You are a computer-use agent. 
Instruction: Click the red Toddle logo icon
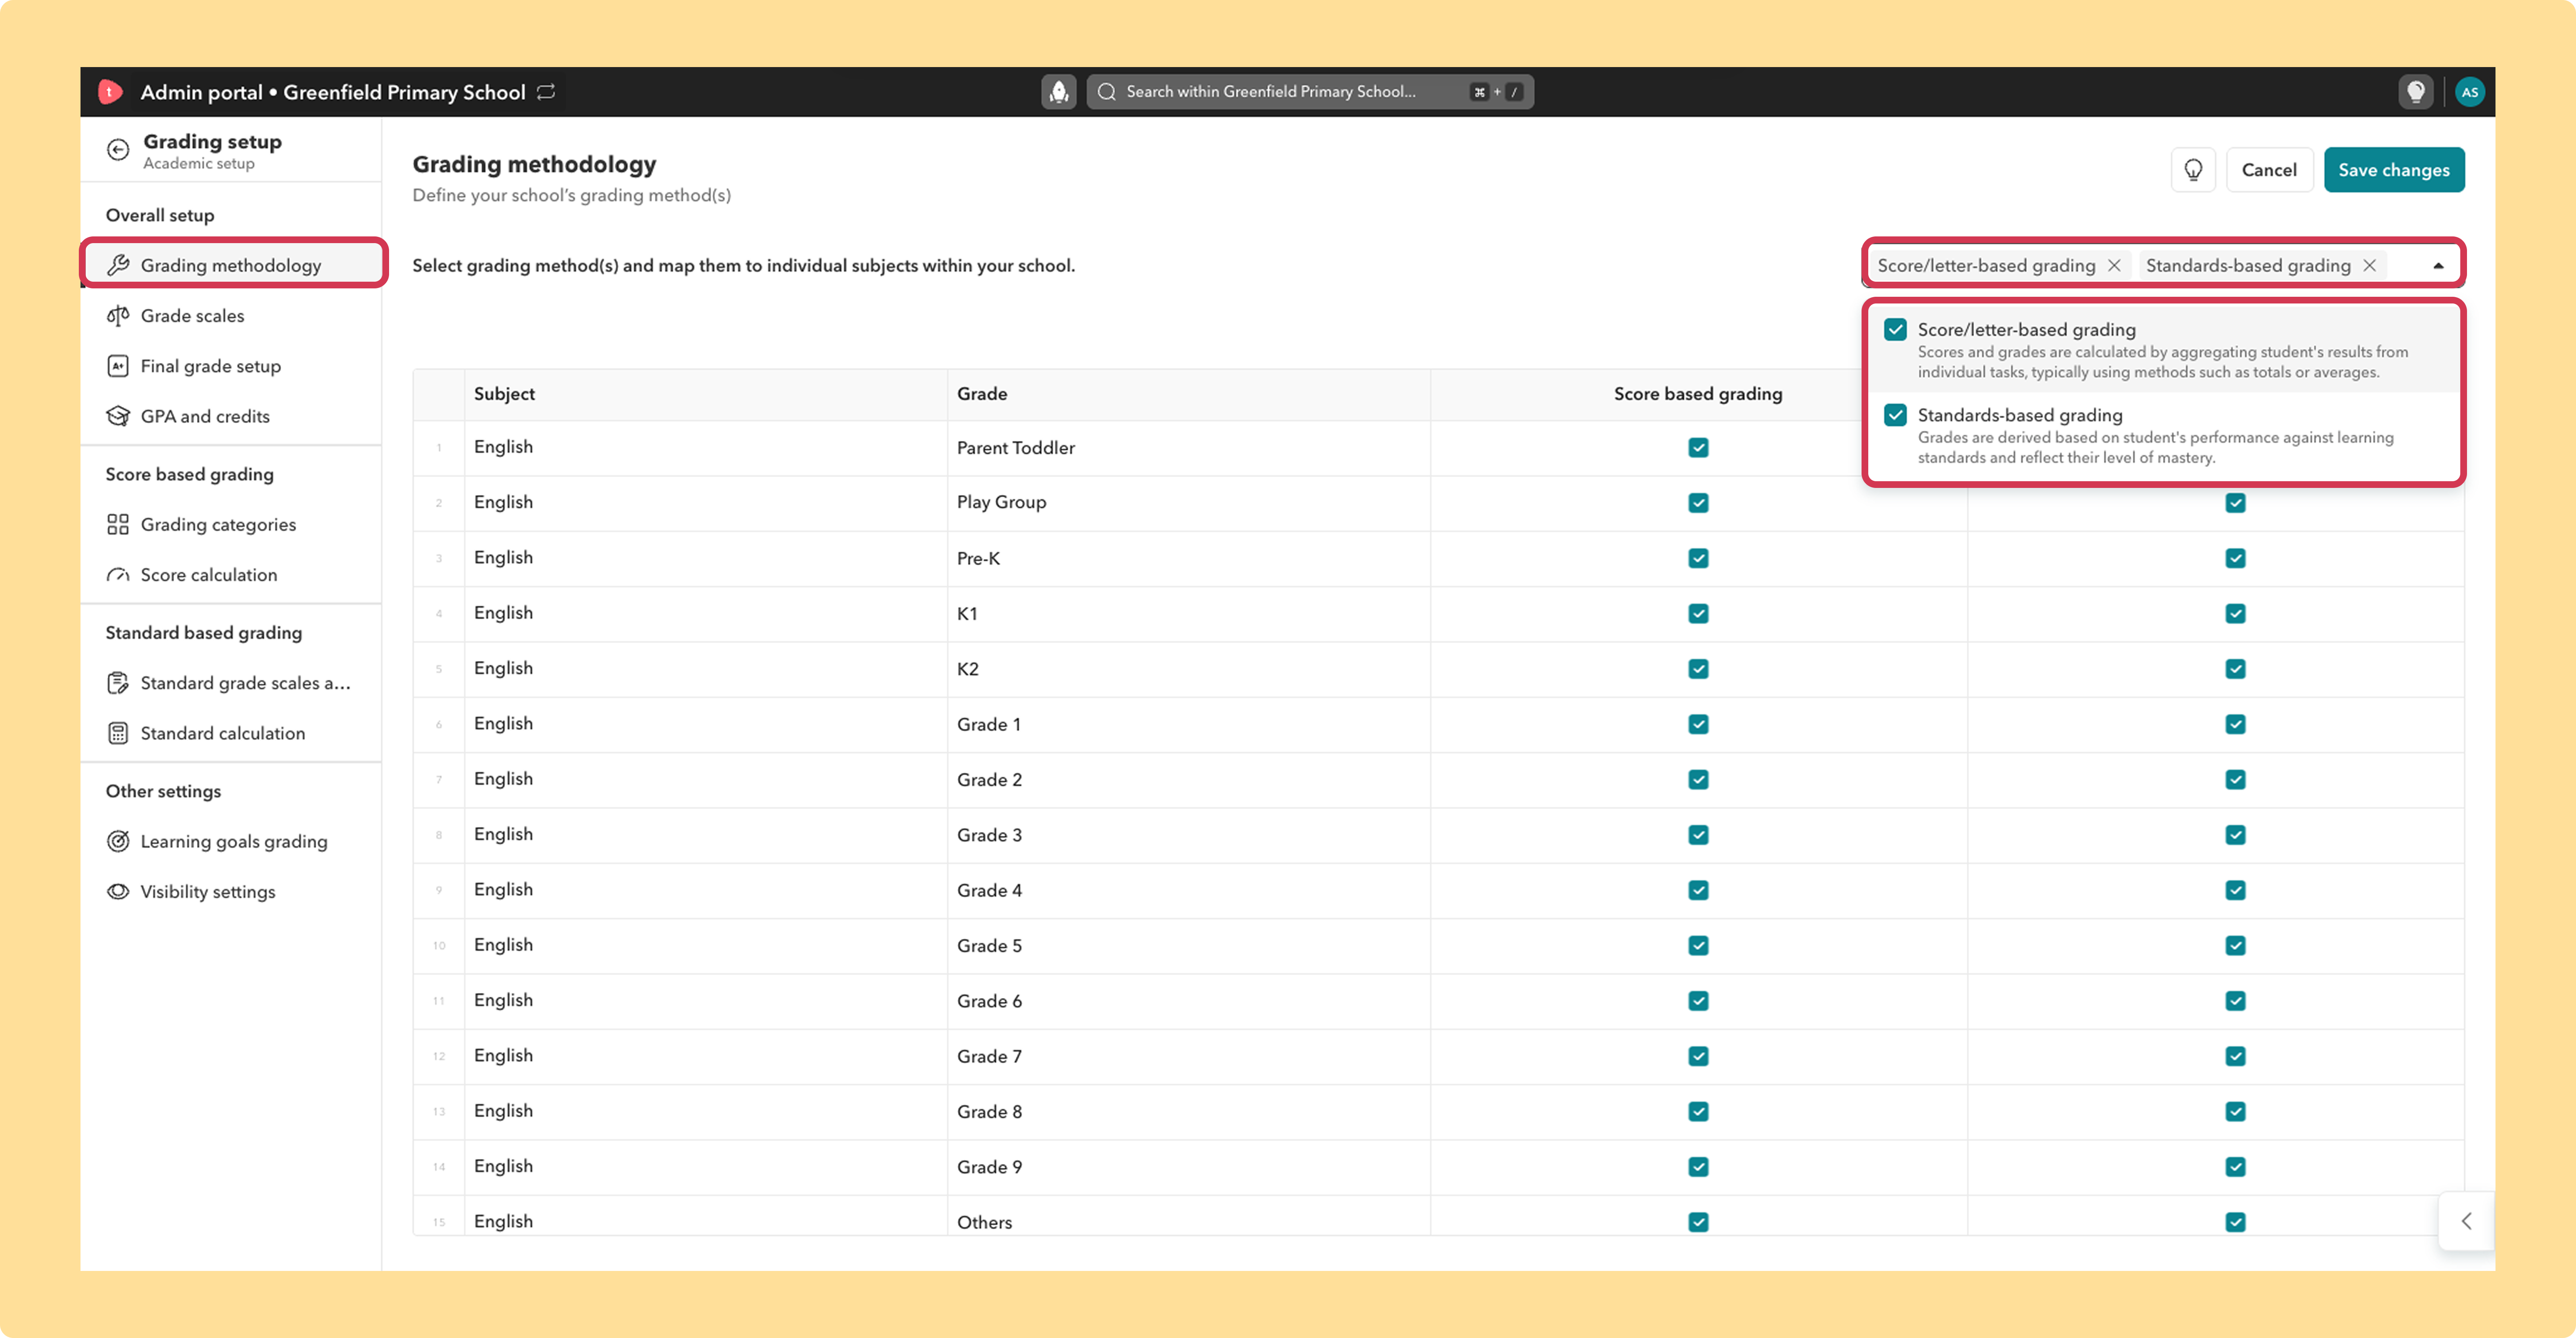coord(110,92)
